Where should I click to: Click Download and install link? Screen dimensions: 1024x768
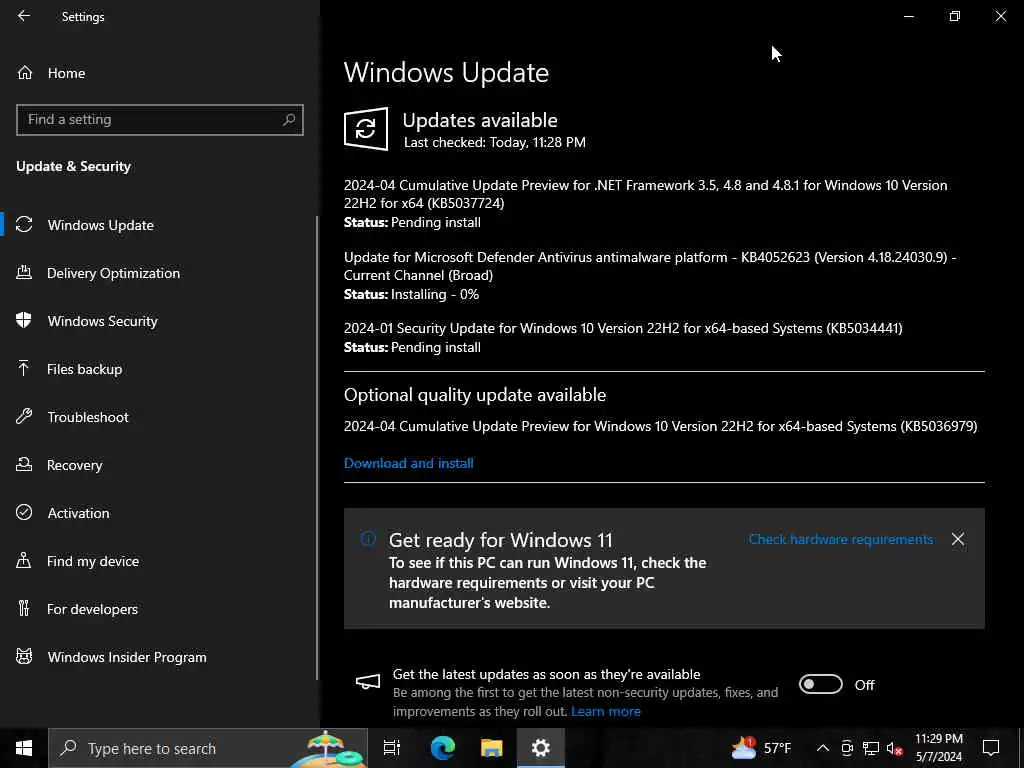[409, 464]
